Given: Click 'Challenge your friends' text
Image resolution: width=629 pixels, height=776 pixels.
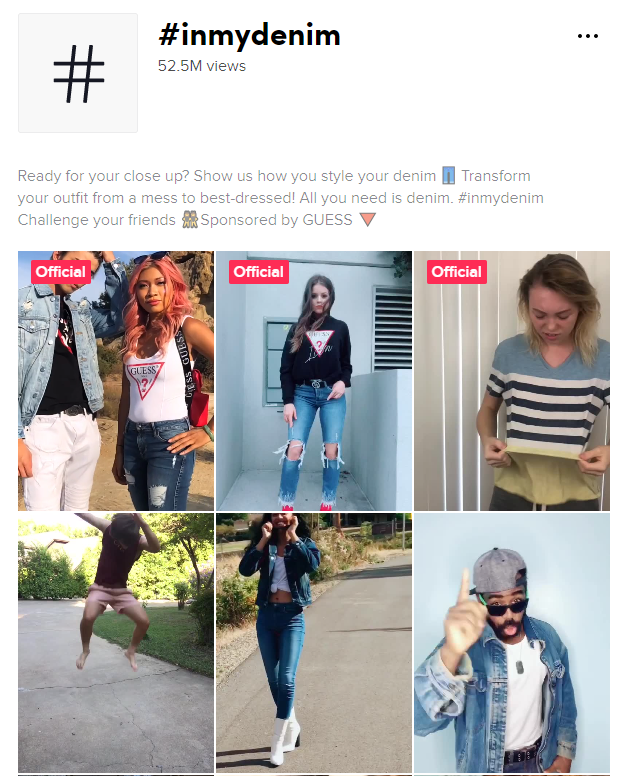Looking at the screenshot, I should (97, 220).
